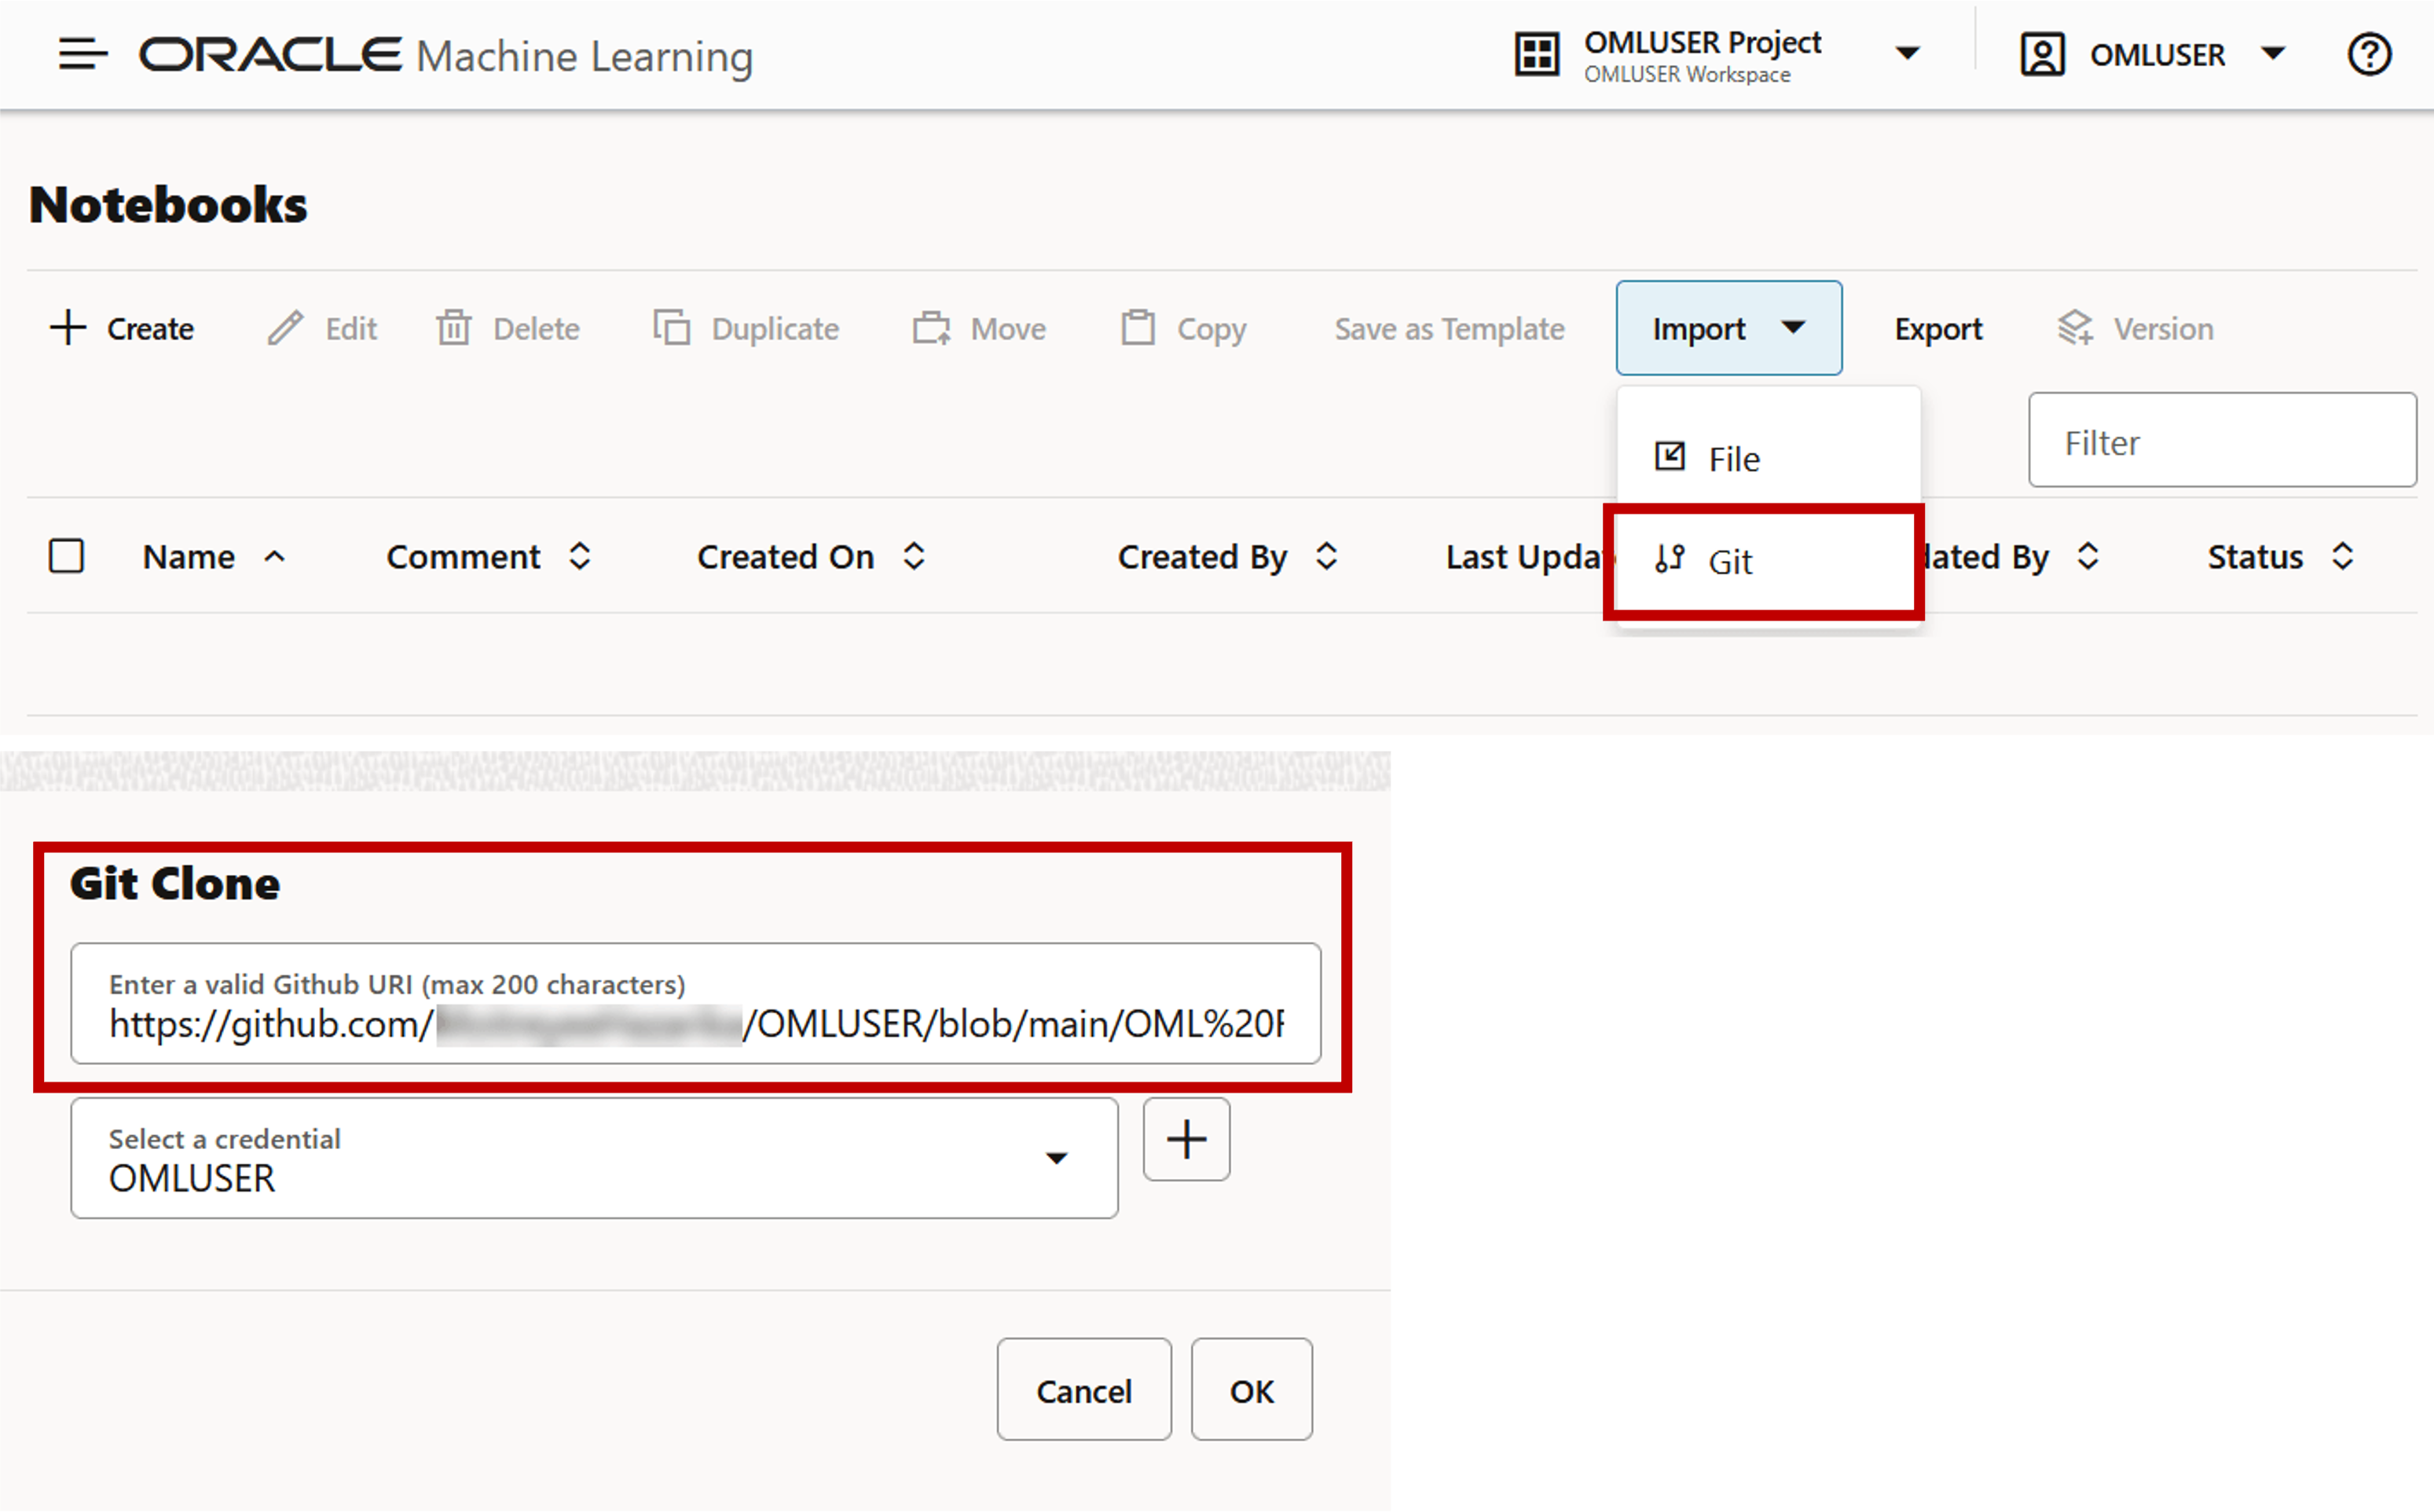Add a new credential with plus button
This screenshot has height=1512, width=2434.
tap(1186, 1140)
